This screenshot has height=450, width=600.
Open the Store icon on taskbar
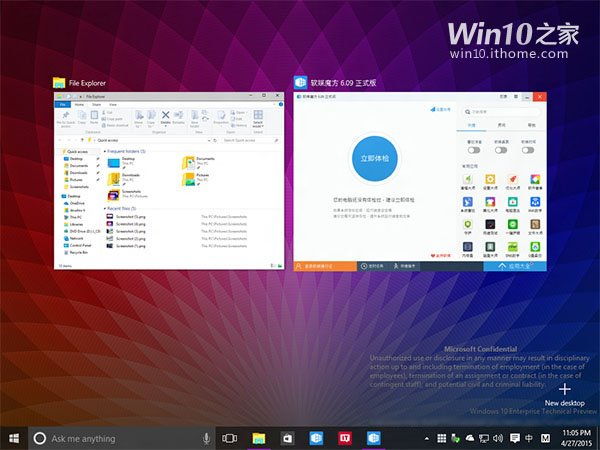coord(287,439)
